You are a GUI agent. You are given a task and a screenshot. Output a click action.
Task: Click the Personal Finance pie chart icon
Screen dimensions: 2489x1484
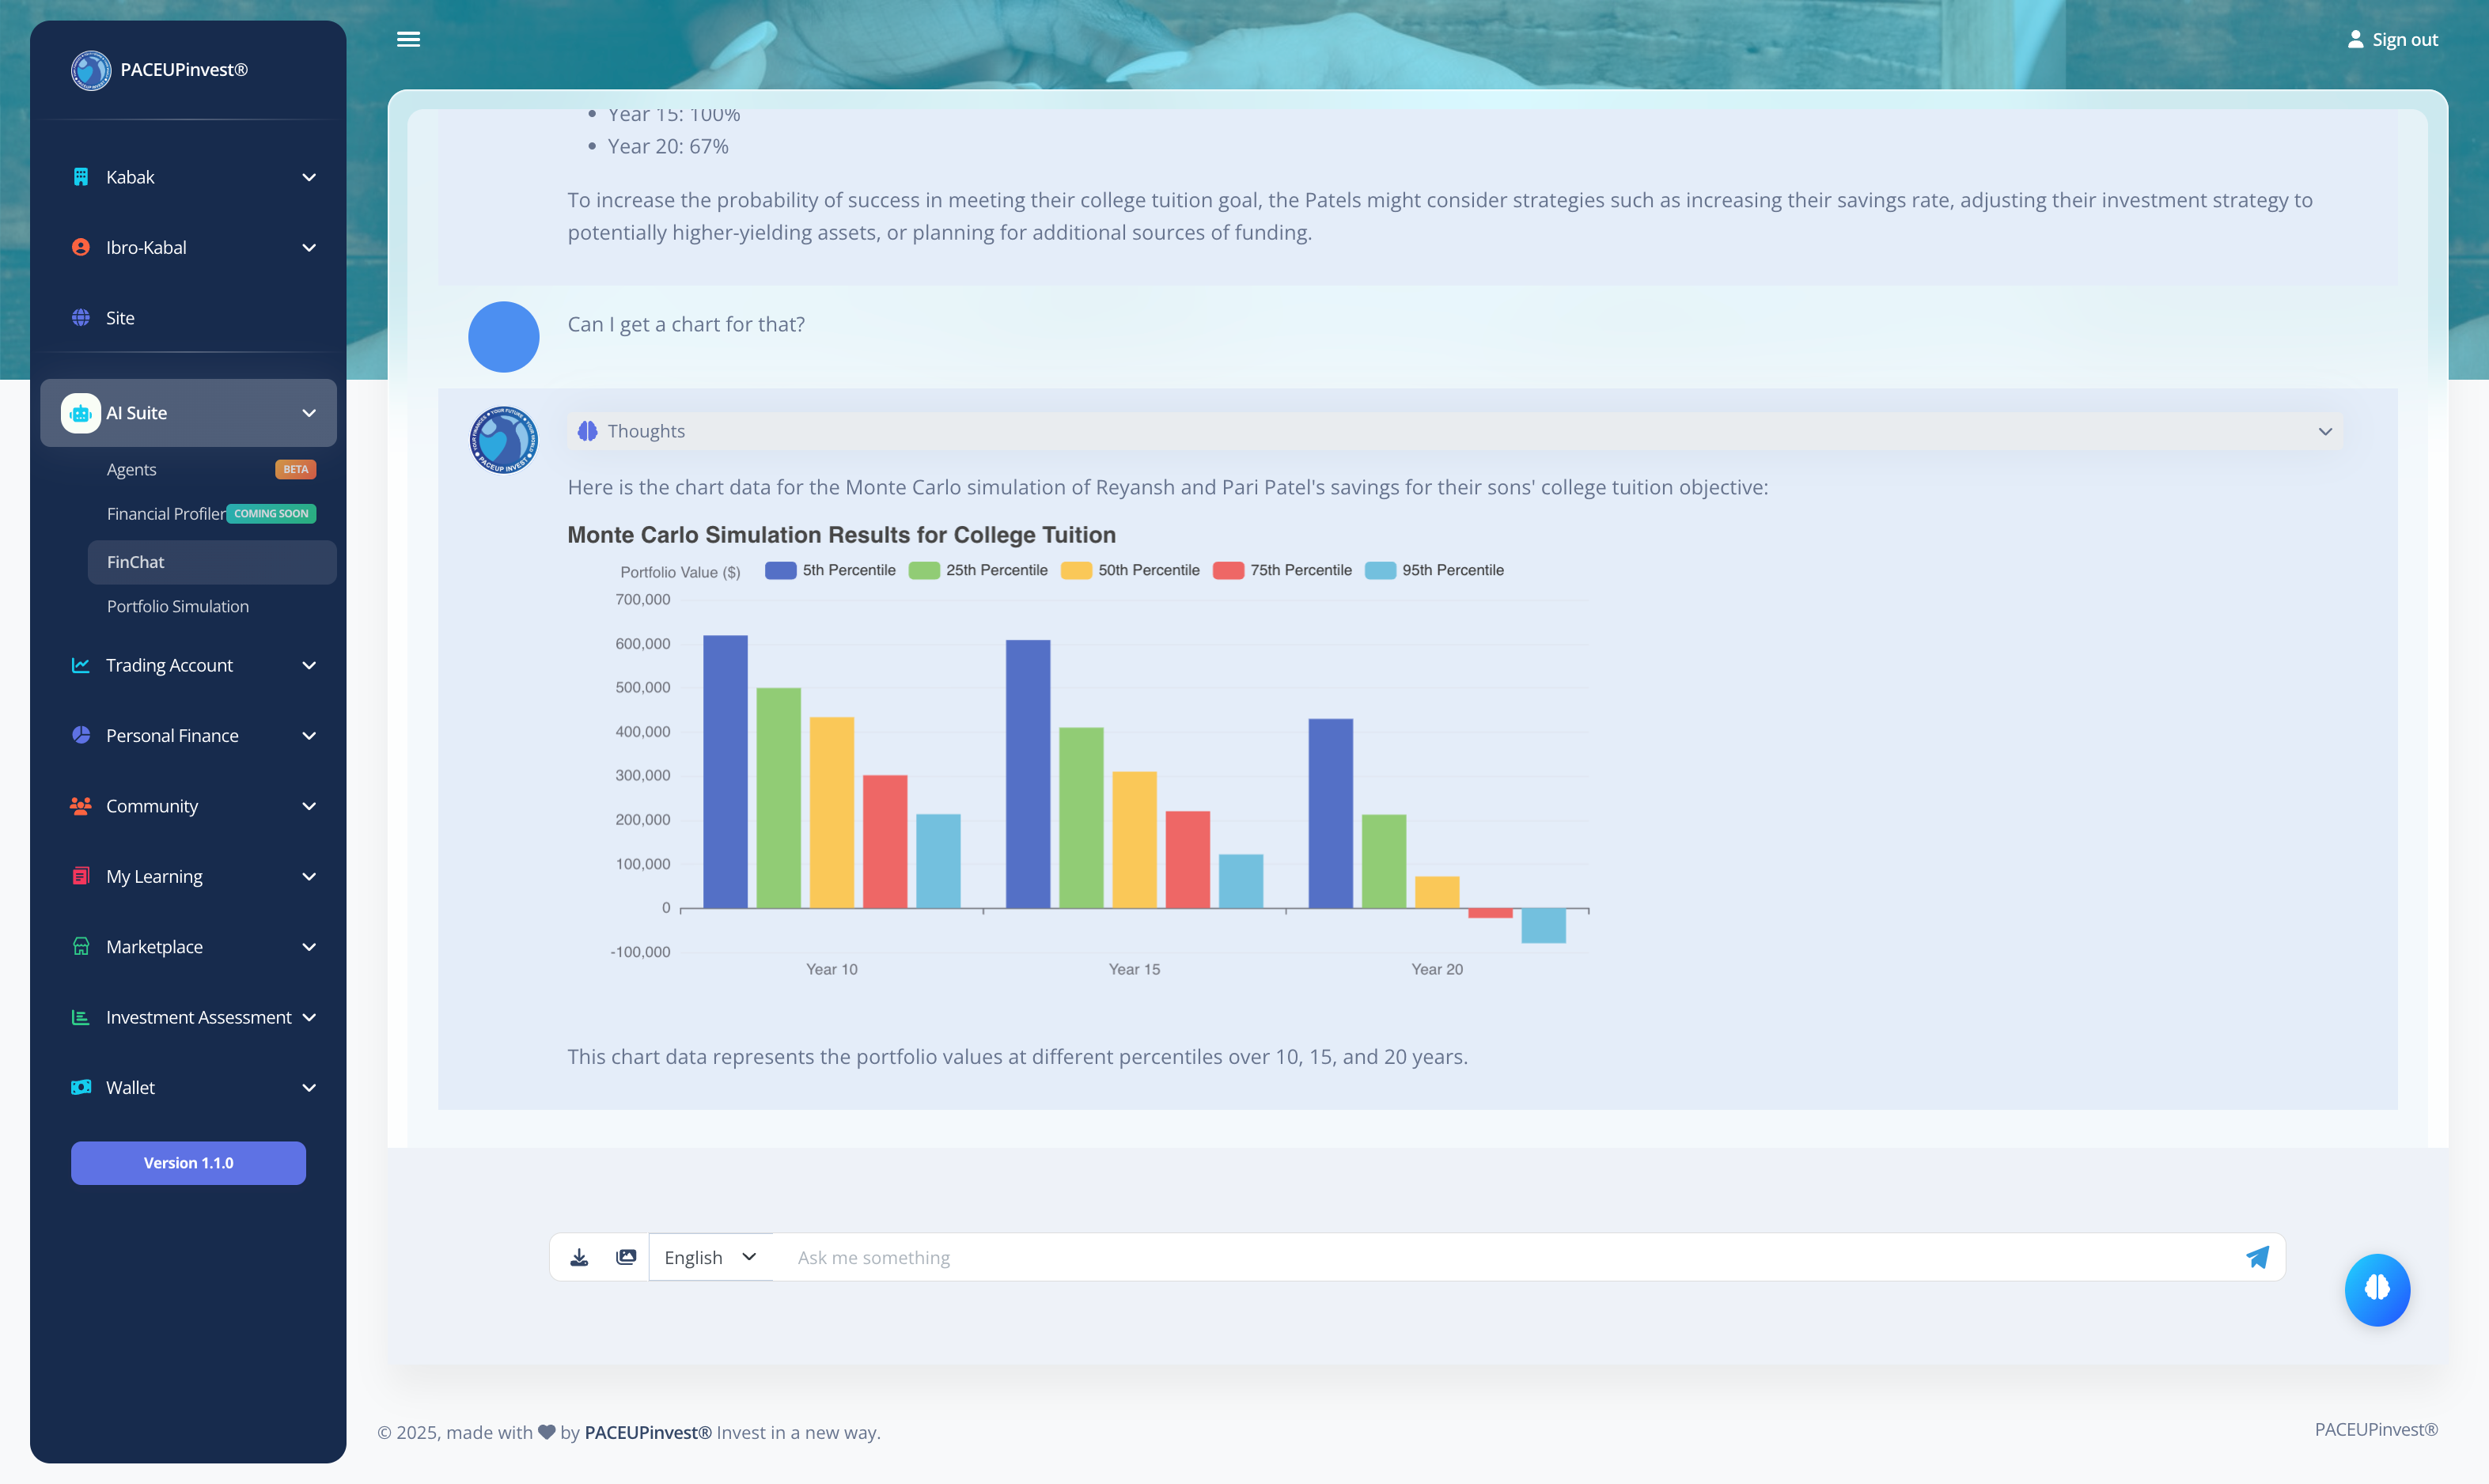[x=80, y=735]
